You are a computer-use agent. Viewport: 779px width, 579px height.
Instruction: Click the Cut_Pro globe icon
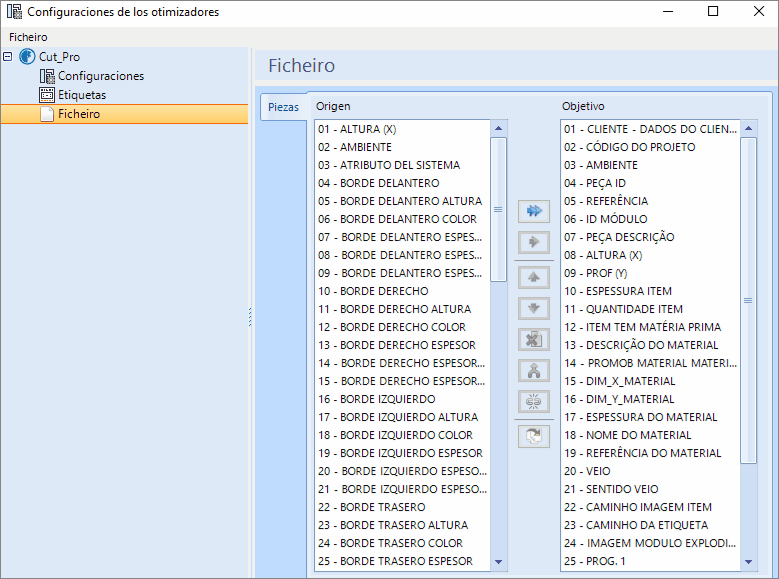[27, 57]
